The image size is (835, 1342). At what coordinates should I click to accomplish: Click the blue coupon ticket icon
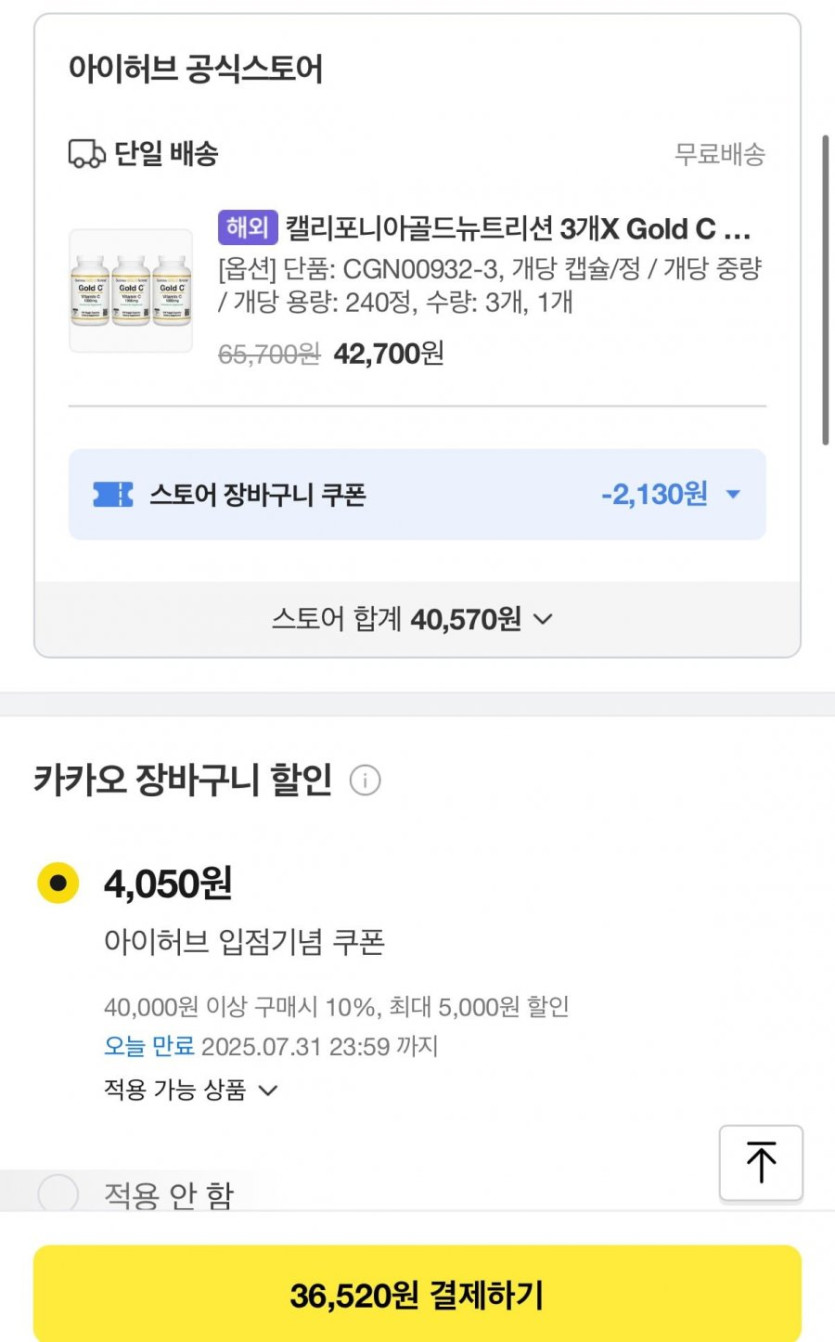[x=112, y=494]
